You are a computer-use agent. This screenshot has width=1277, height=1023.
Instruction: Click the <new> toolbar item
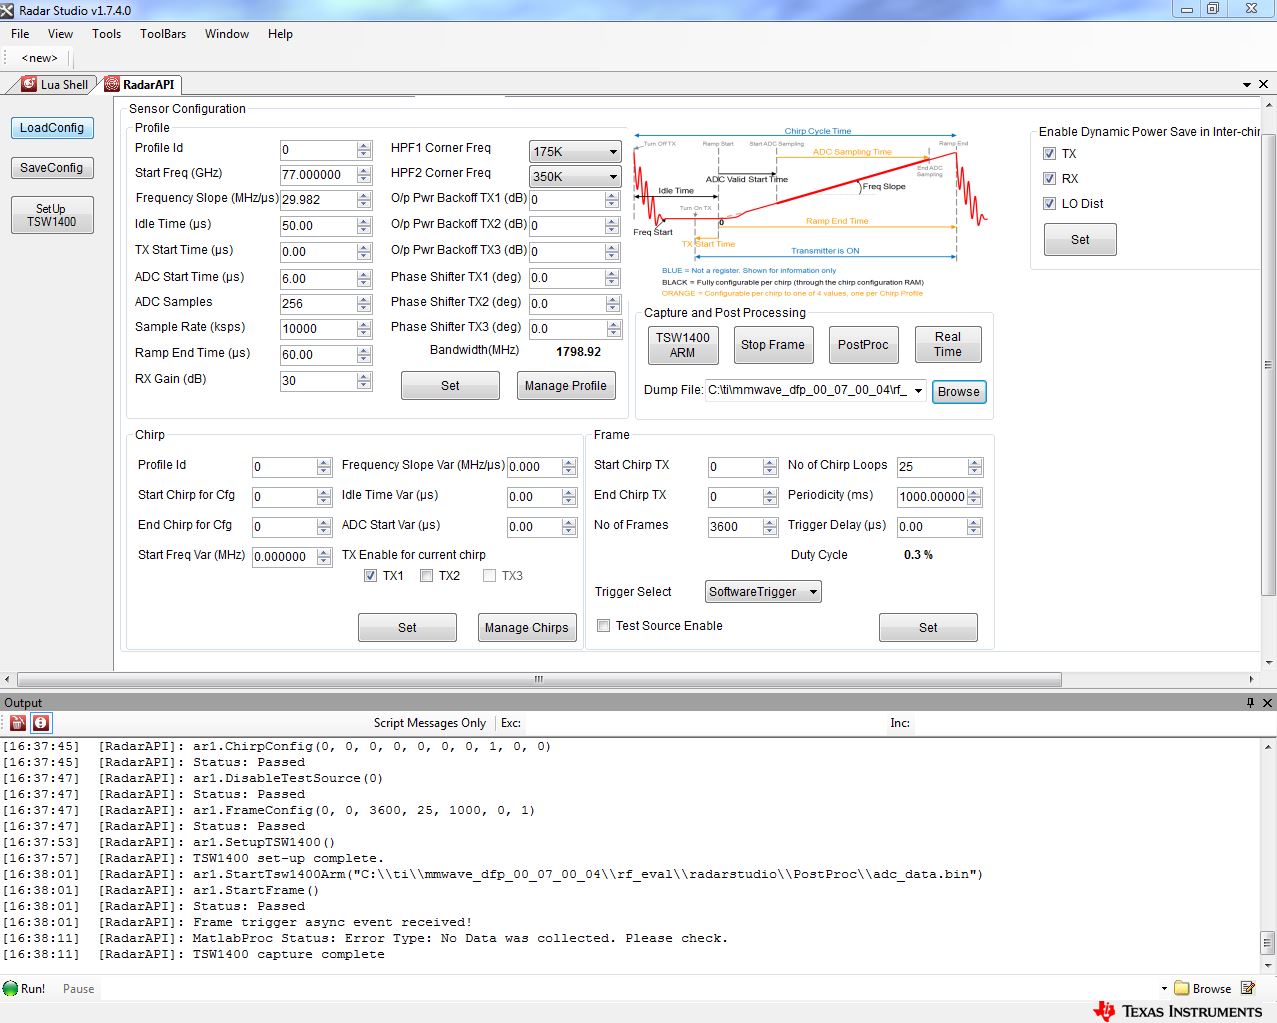tap(40, 58)
